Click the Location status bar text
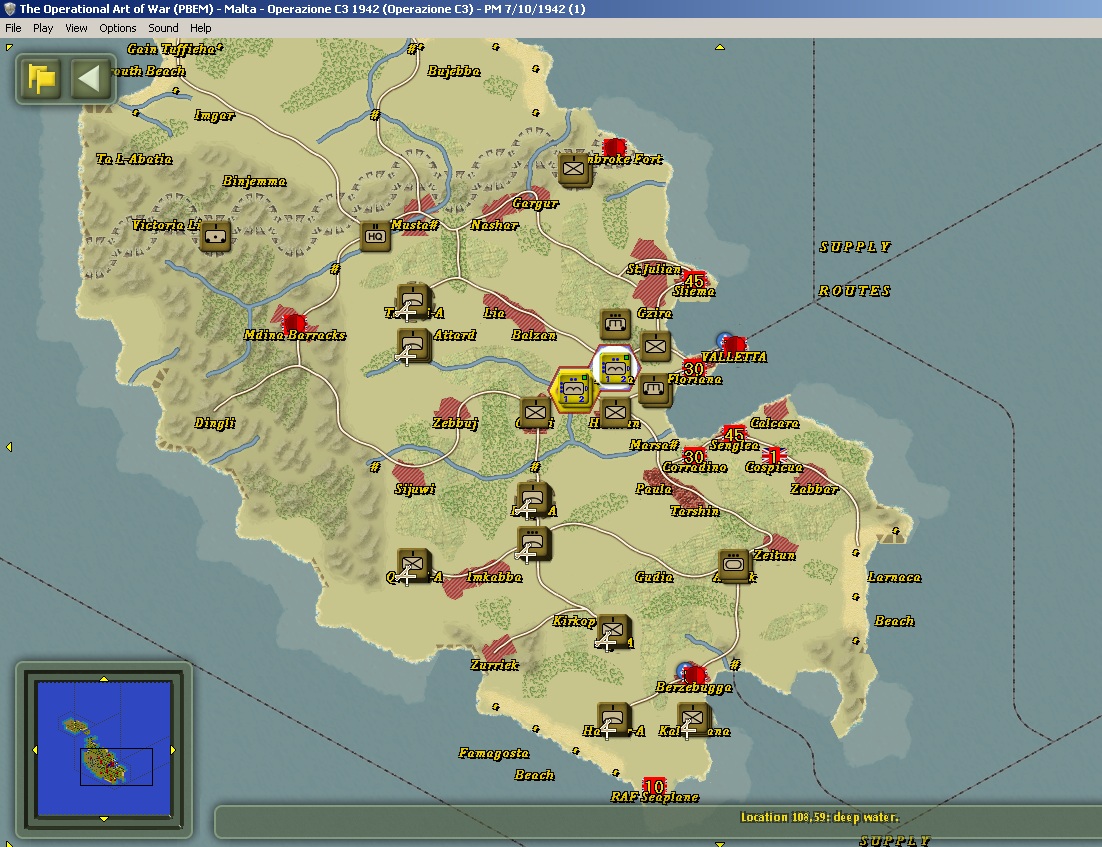The image size is (1102, 847). coord(819,817)
